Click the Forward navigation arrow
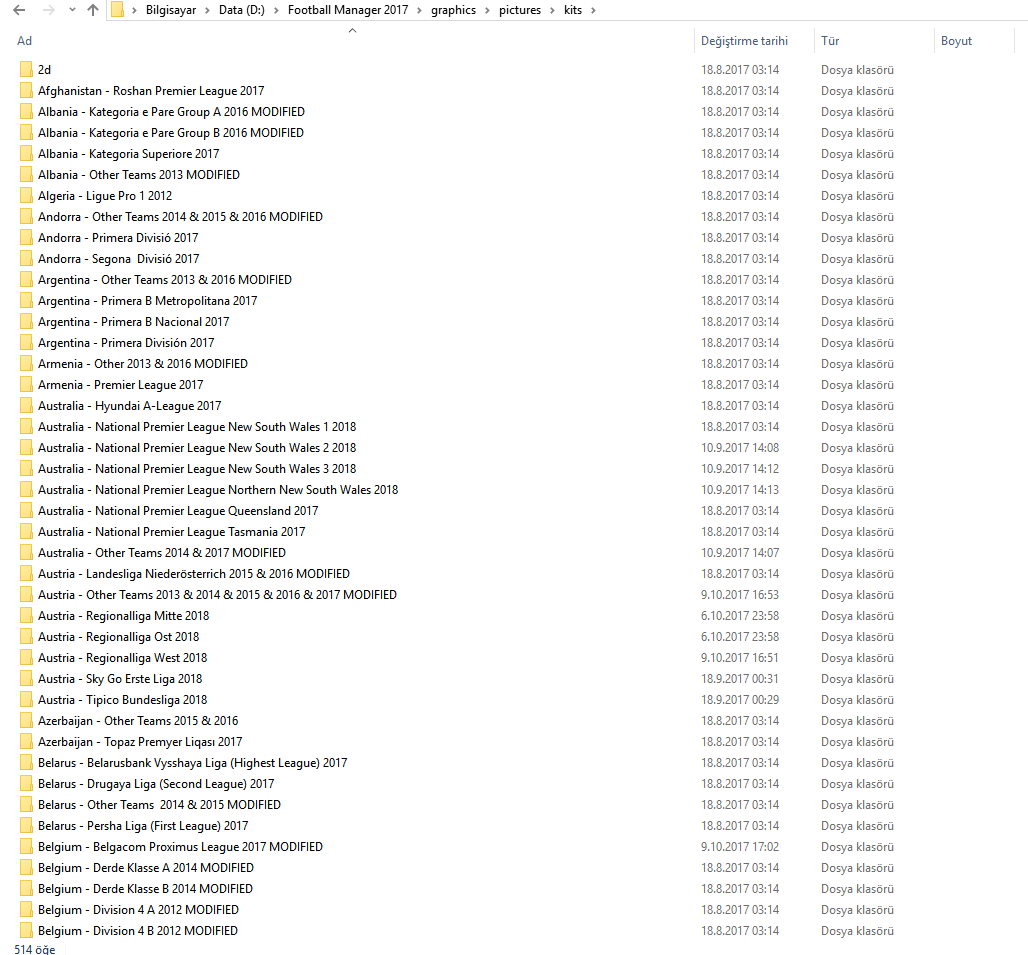Image resolution: width=1028 pixels, height=955 pixels. click(48, 10)
